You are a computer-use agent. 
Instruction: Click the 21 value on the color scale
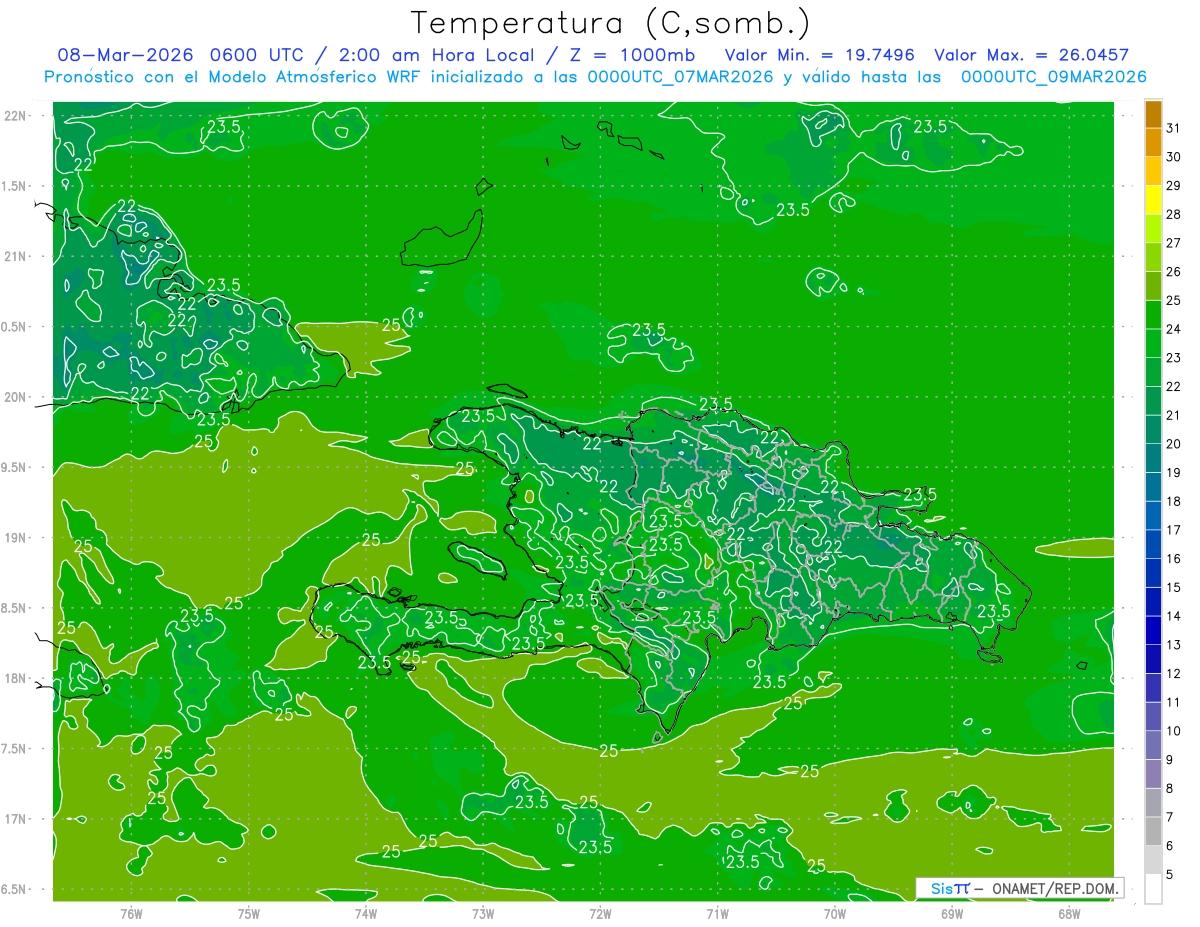point(1174,414)
